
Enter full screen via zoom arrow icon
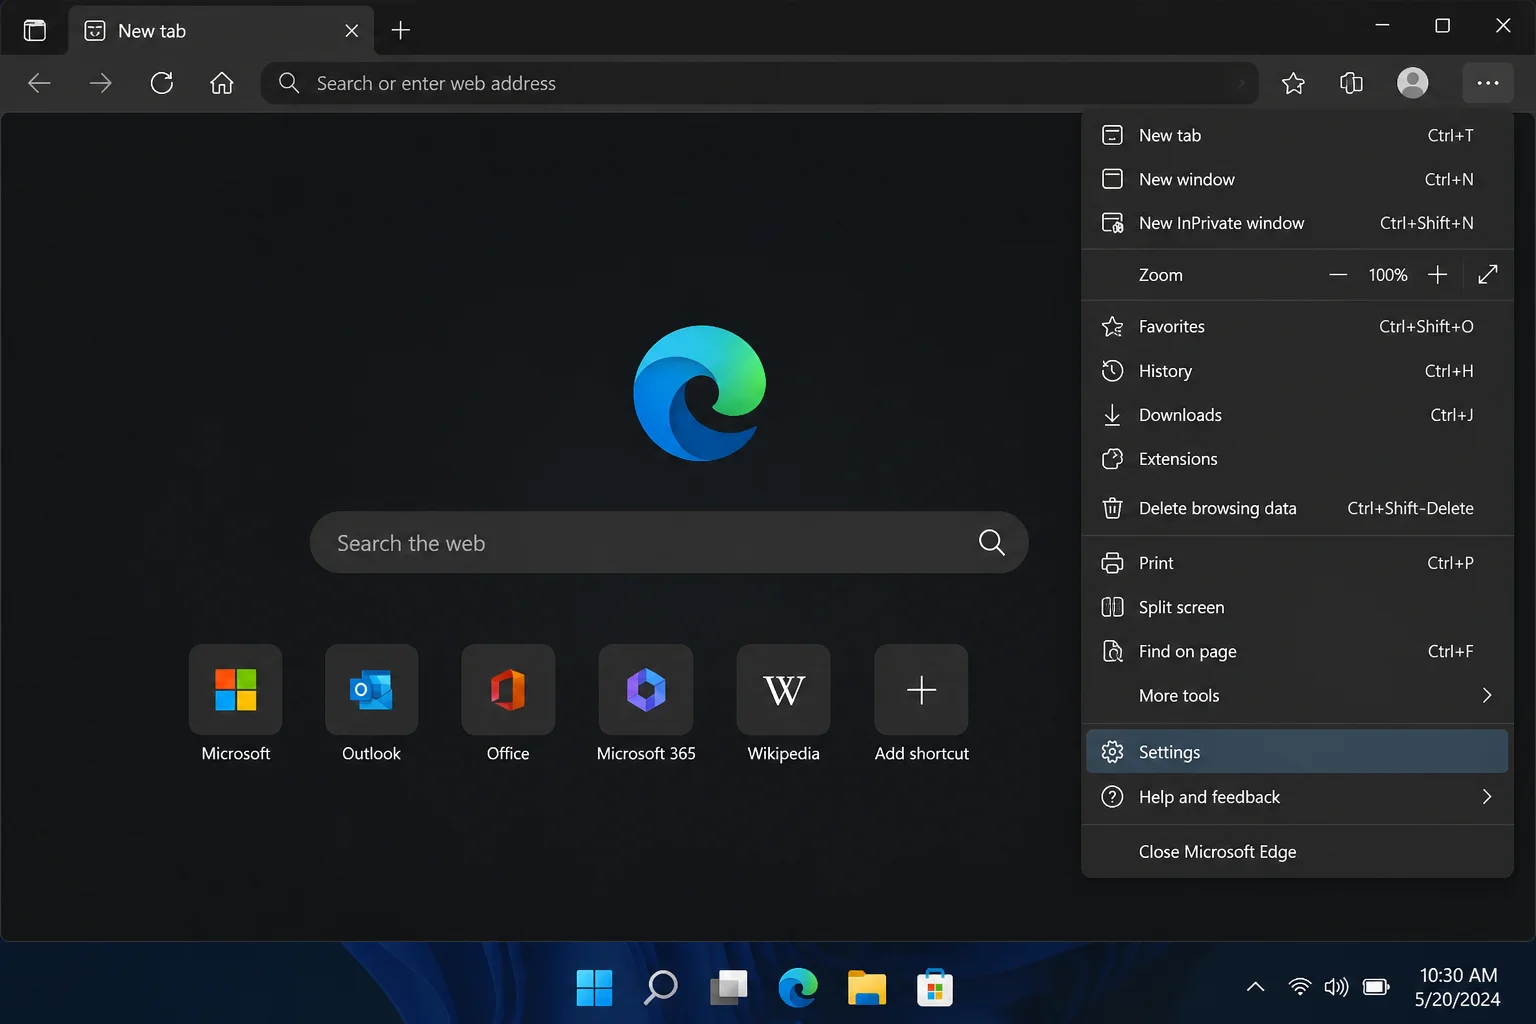click(1488, 275)
